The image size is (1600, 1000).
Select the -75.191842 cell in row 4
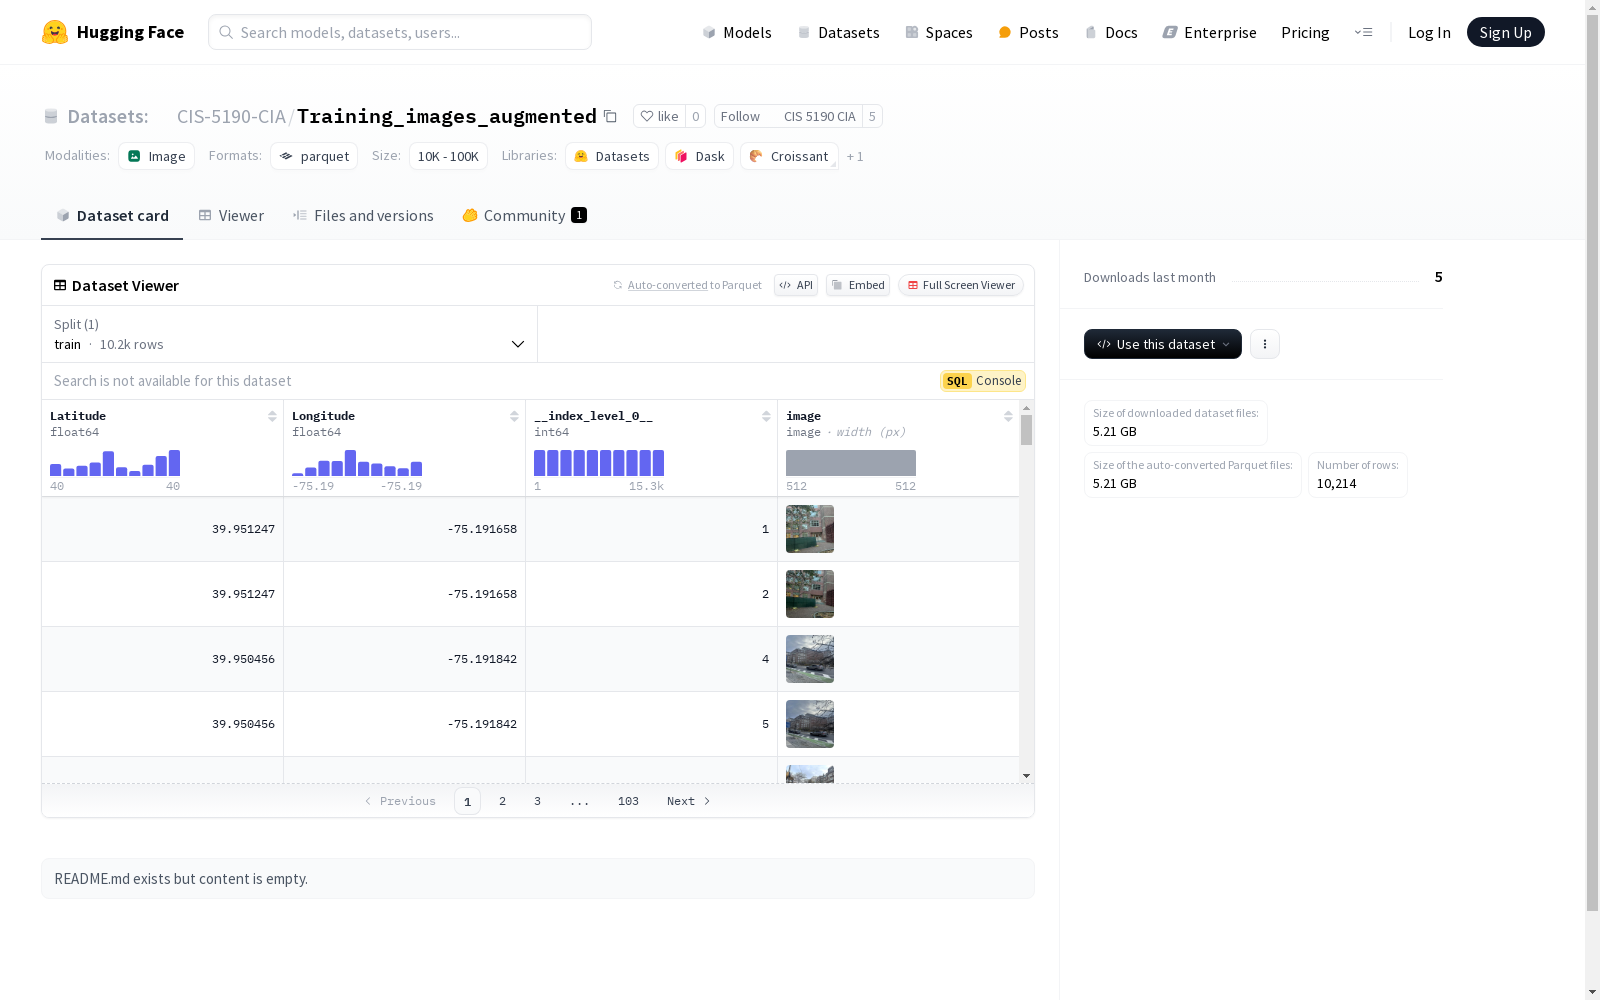click(x=405, y=659)
